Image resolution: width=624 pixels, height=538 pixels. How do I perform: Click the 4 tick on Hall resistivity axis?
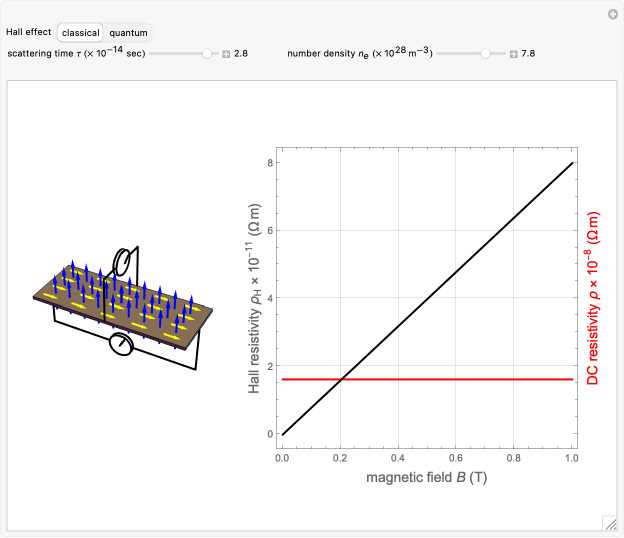pyautogui.click(x=271, y=298)
